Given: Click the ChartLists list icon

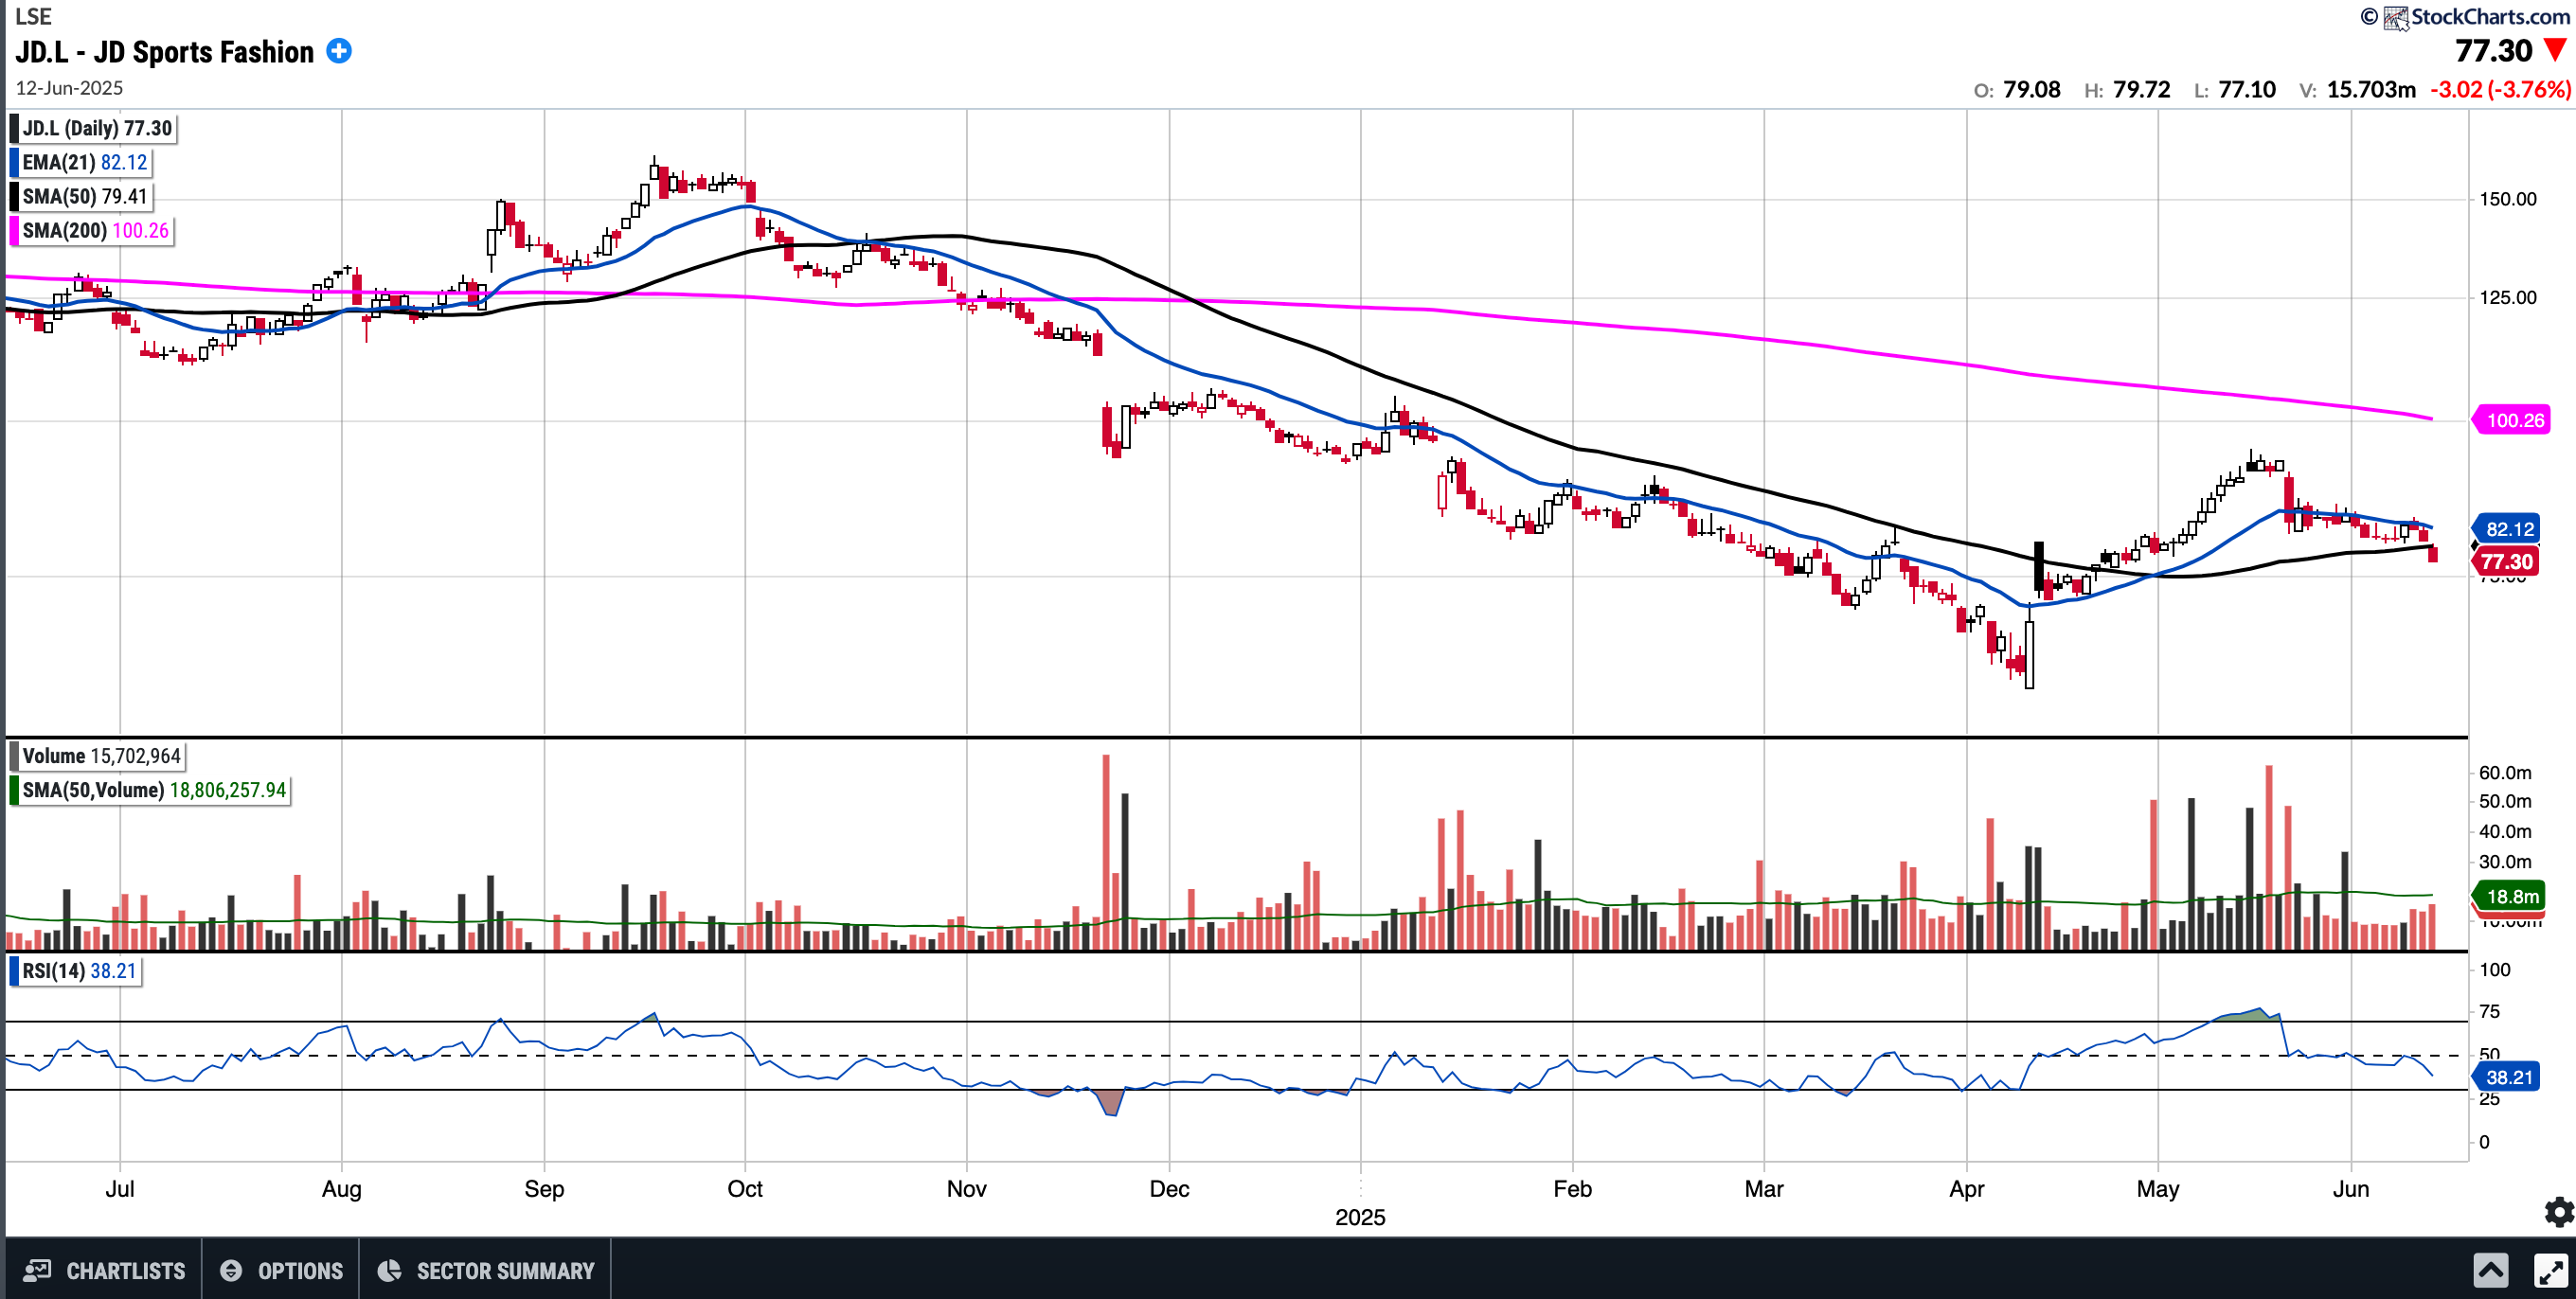Looking at the screenshot, I should [37, 1271].
